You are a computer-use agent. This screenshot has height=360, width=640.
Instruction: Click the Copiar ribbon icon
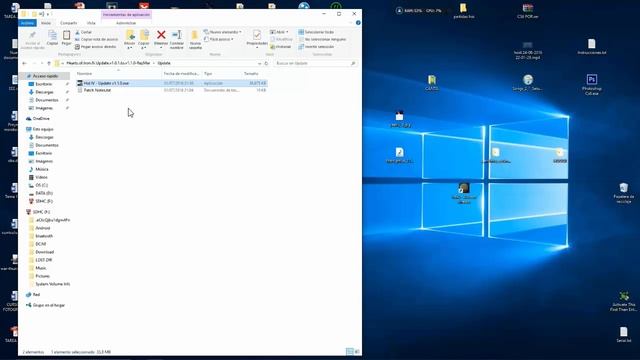52,38
